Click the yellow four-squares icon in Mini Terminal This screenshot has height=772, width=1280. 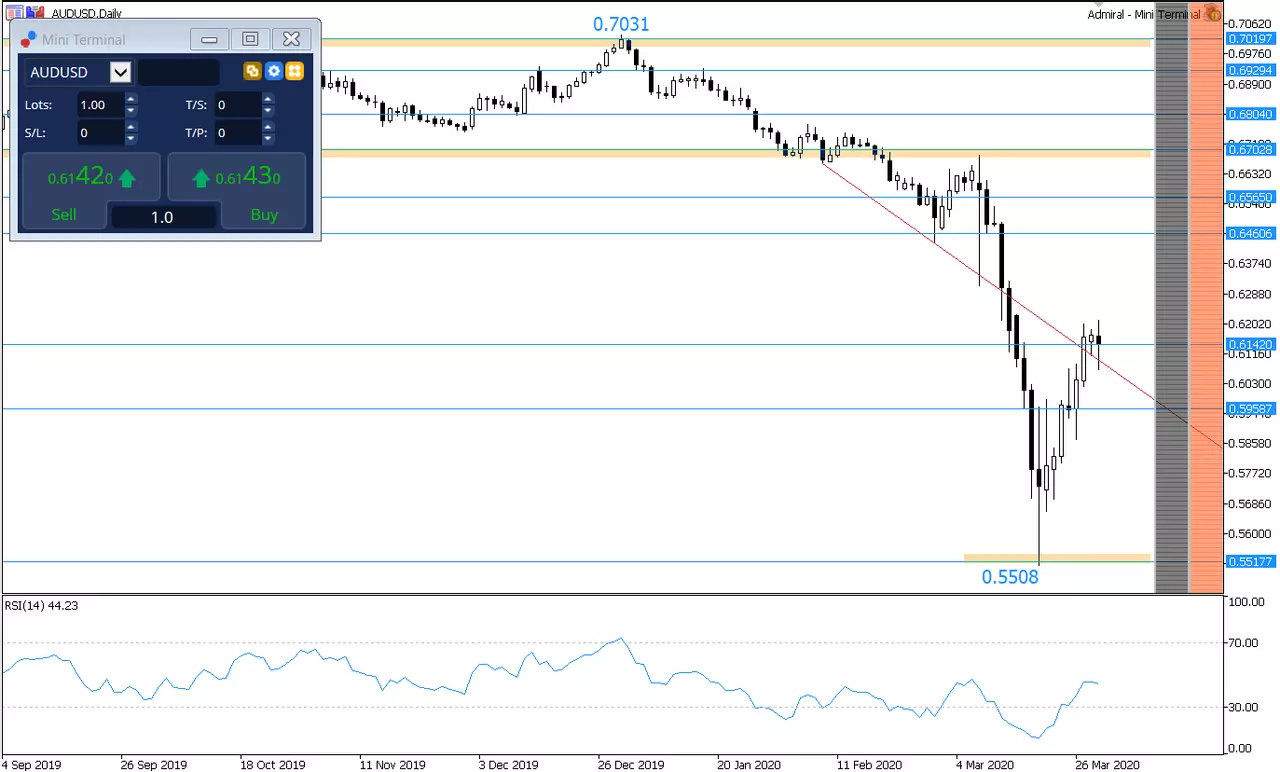(294, 71)
